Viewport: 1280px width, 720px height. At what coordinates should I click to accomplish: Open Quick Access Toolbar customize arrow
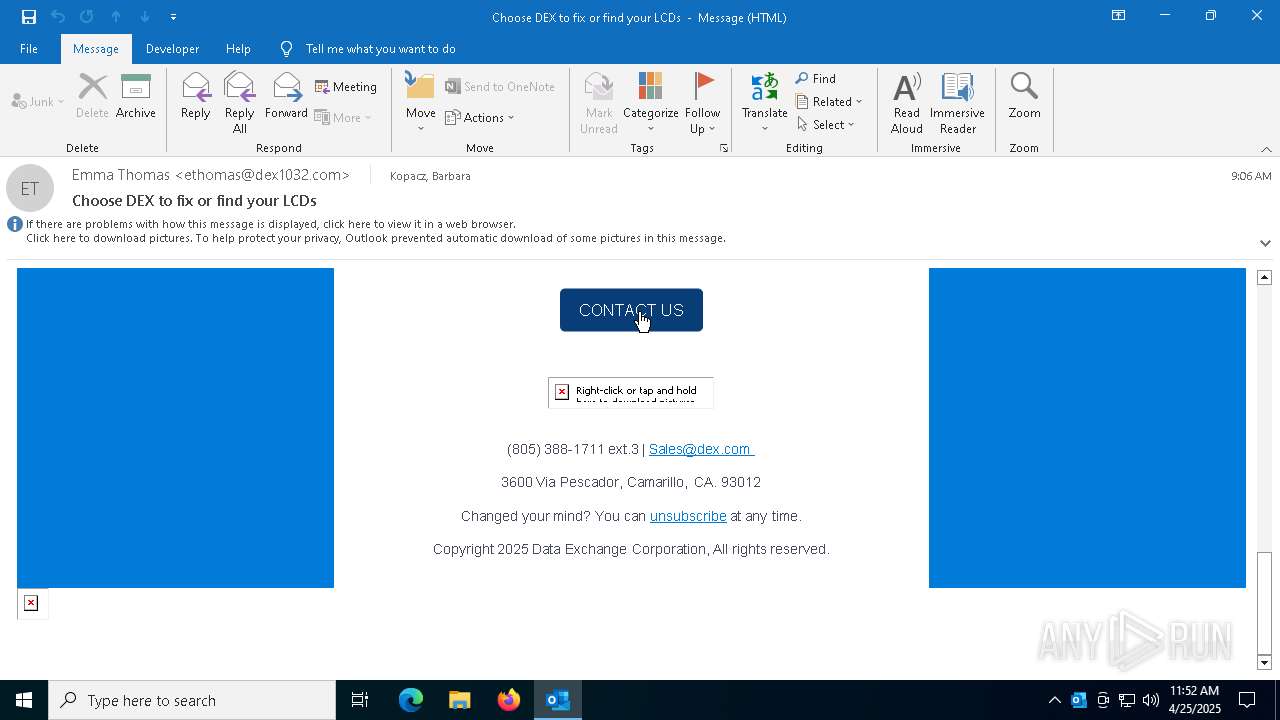pyautogui.click(x=173, y=17)
